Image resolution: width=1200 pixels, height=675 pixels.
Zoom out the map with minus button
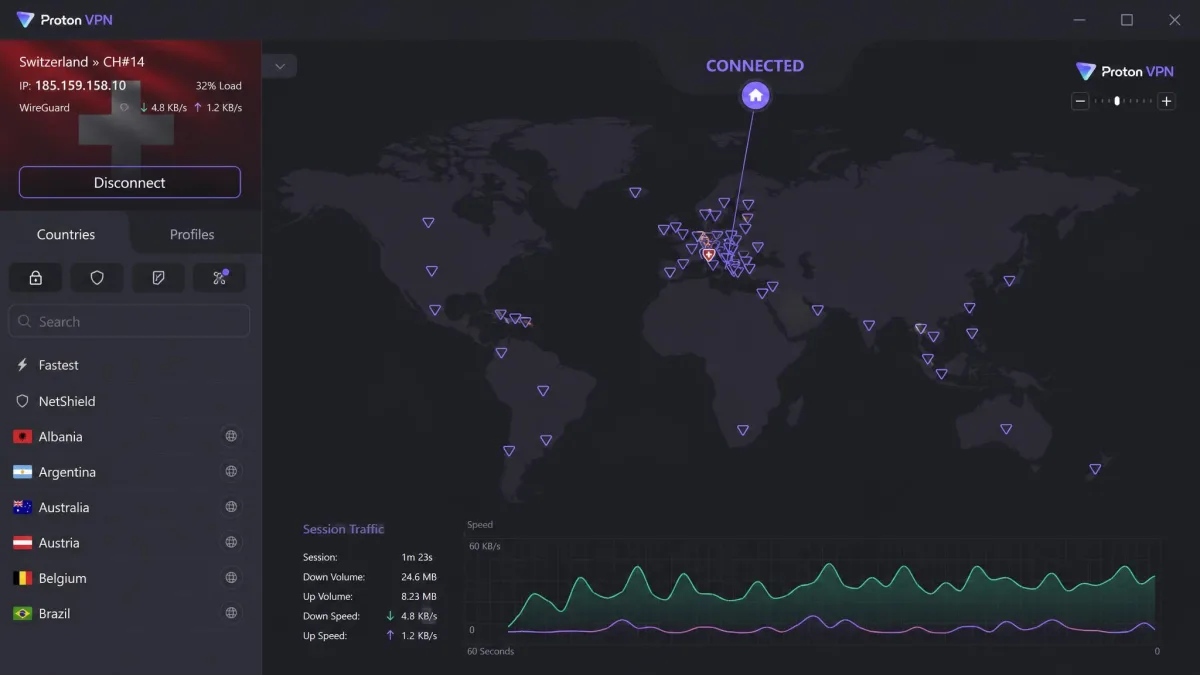point(1080,101)
